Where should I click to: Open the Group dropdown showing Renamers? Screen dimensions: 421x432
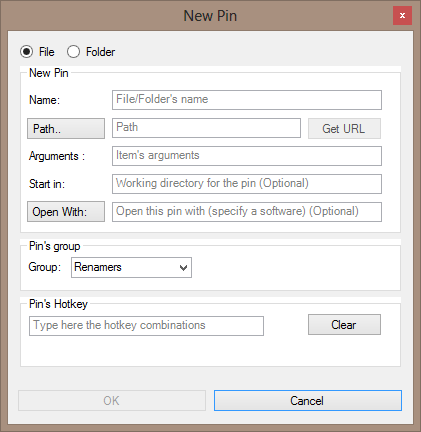(x=131, y=267)
